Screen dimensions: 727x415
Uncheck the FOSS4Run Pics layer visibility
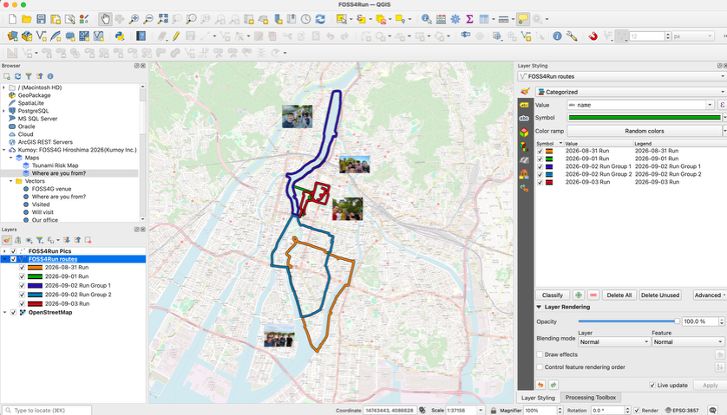tap(13, 251)
